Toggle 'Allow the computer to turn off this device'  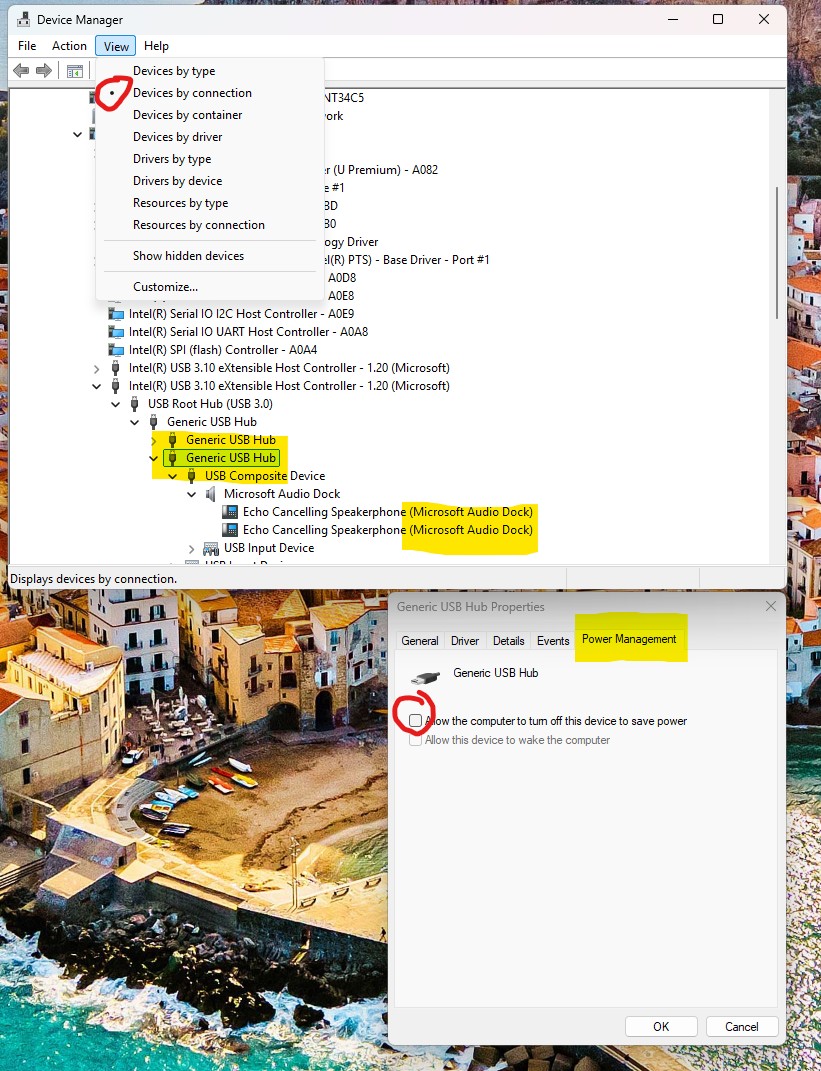click(415, 721)
